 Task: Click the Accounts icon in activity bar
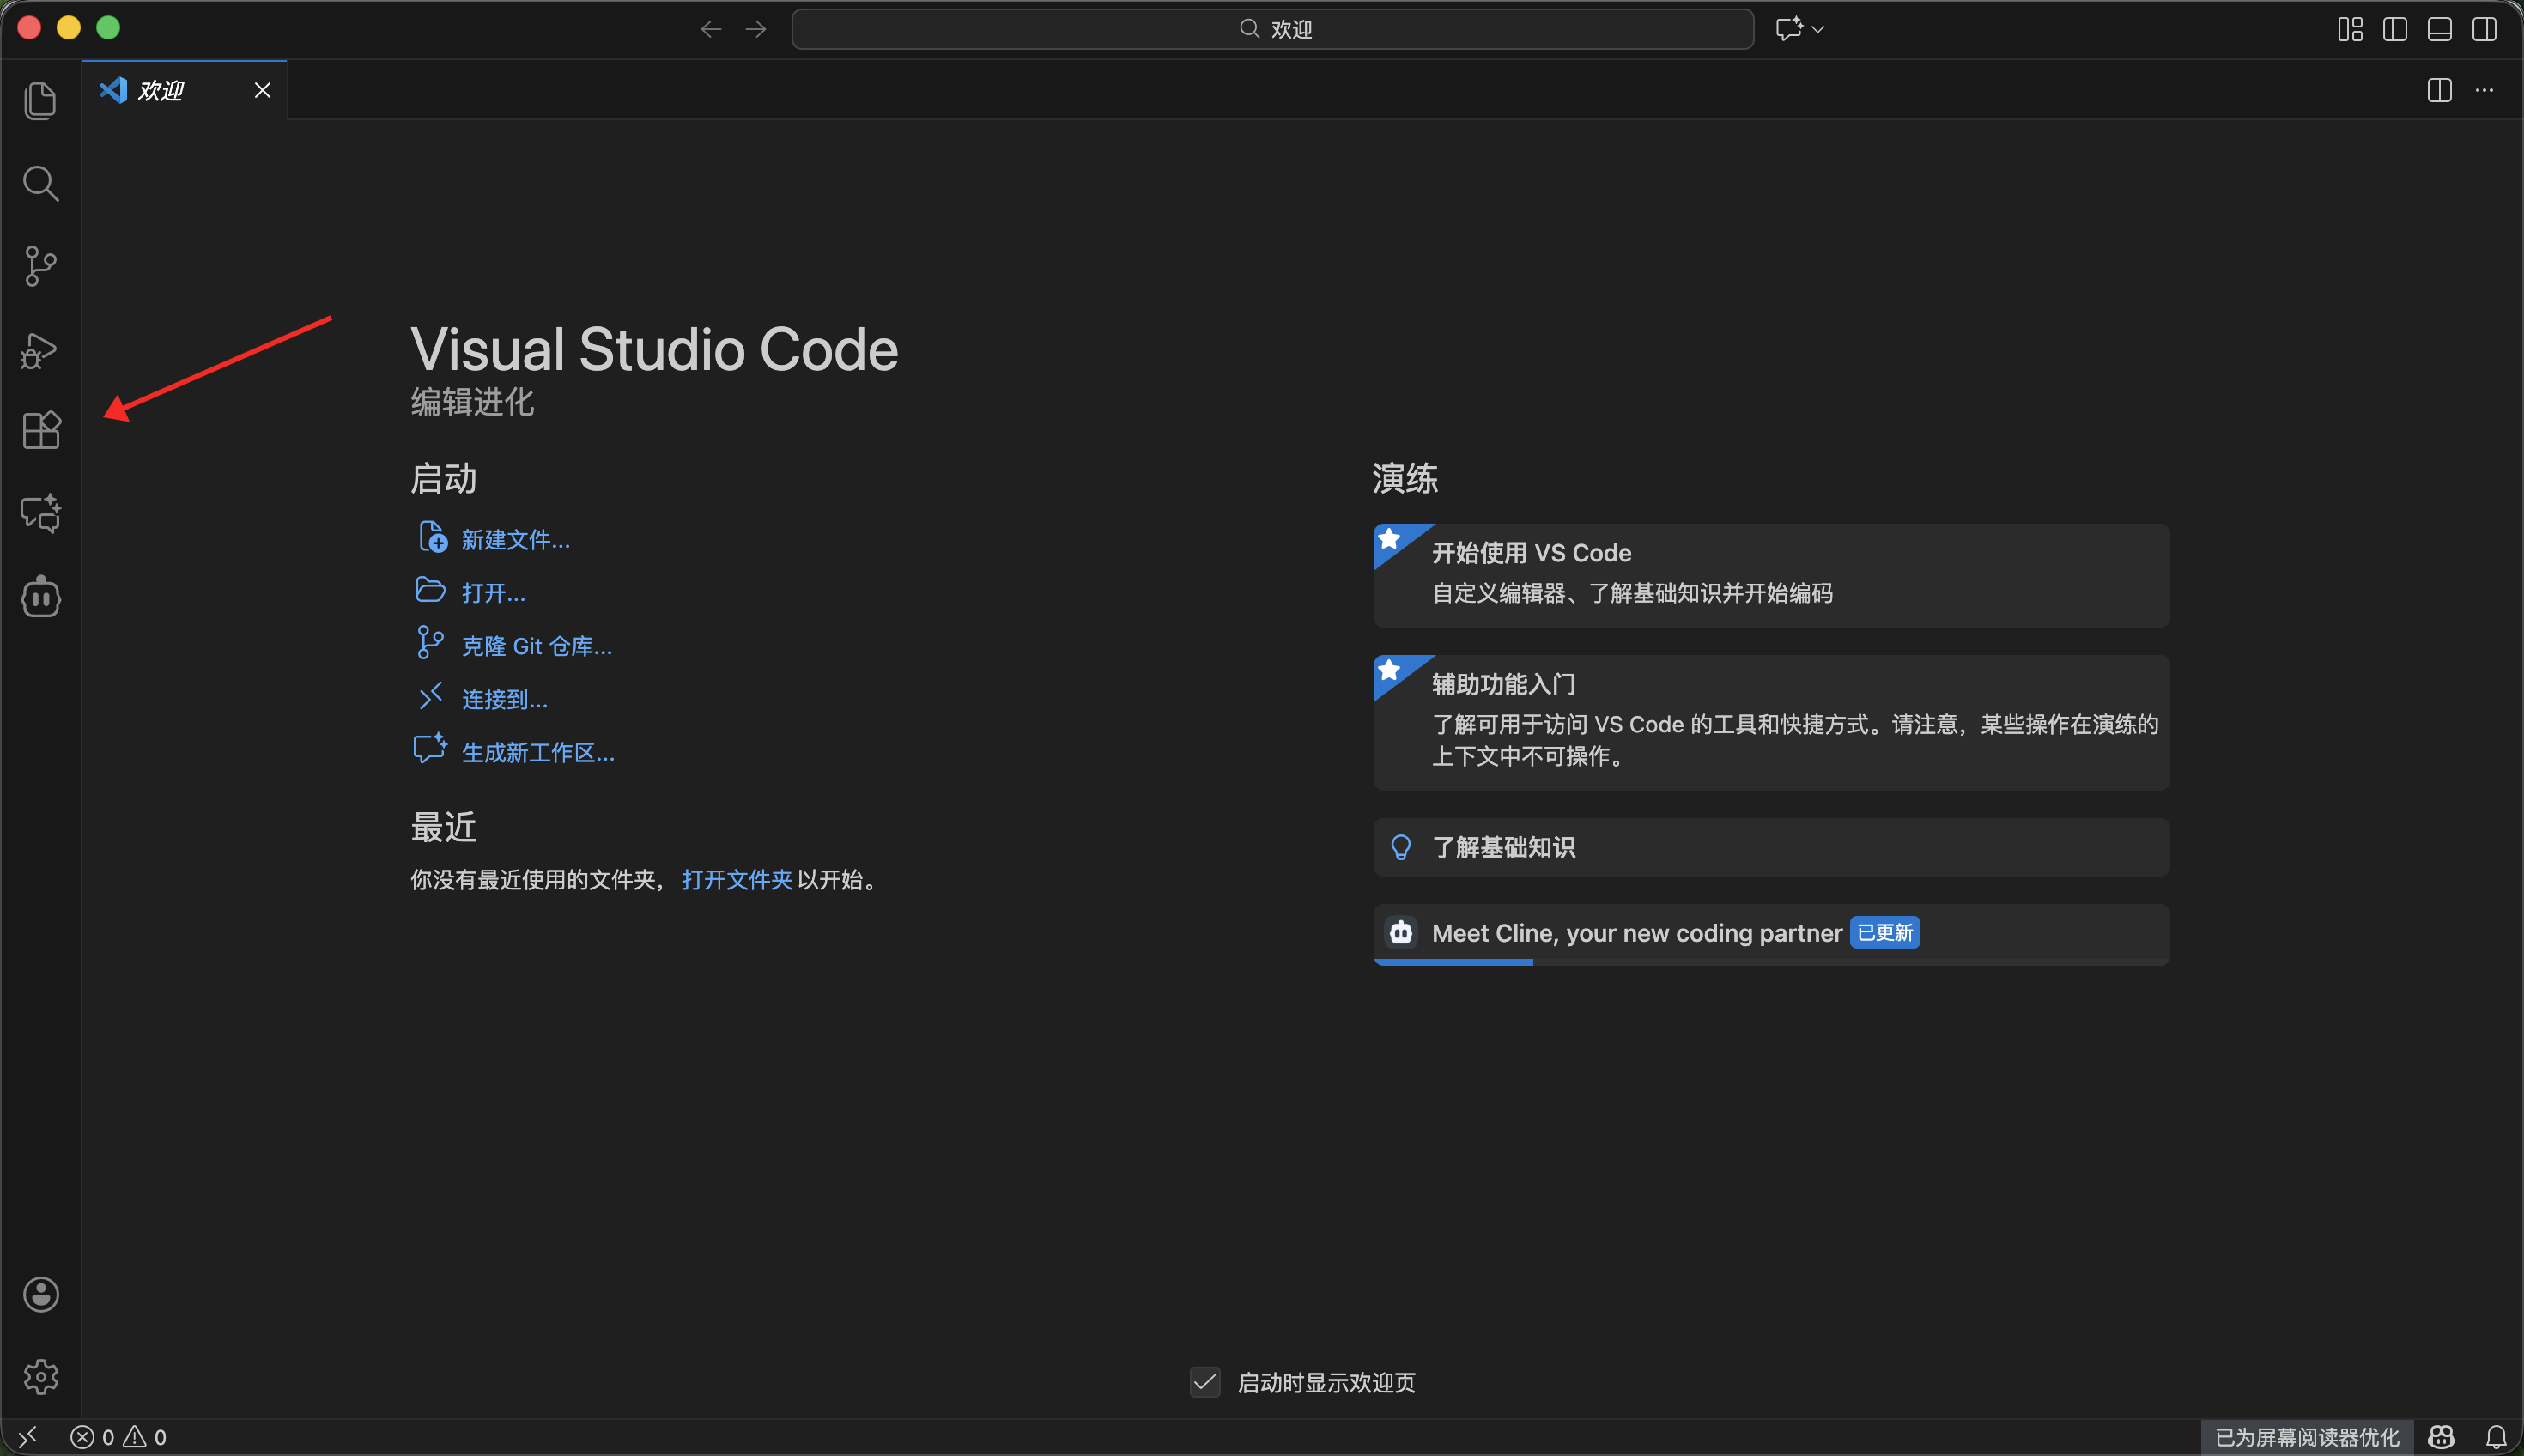pos(41,1295)
